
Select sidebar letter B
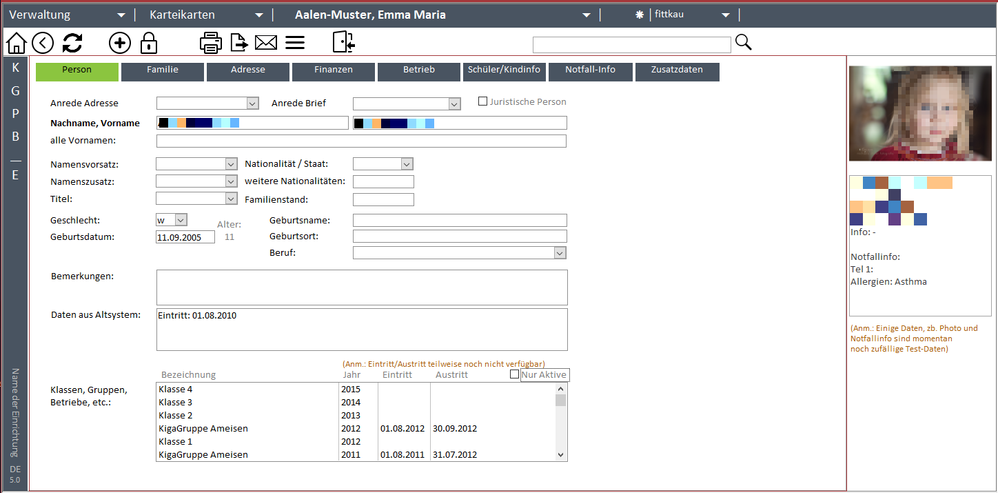[x=15, y=137]
